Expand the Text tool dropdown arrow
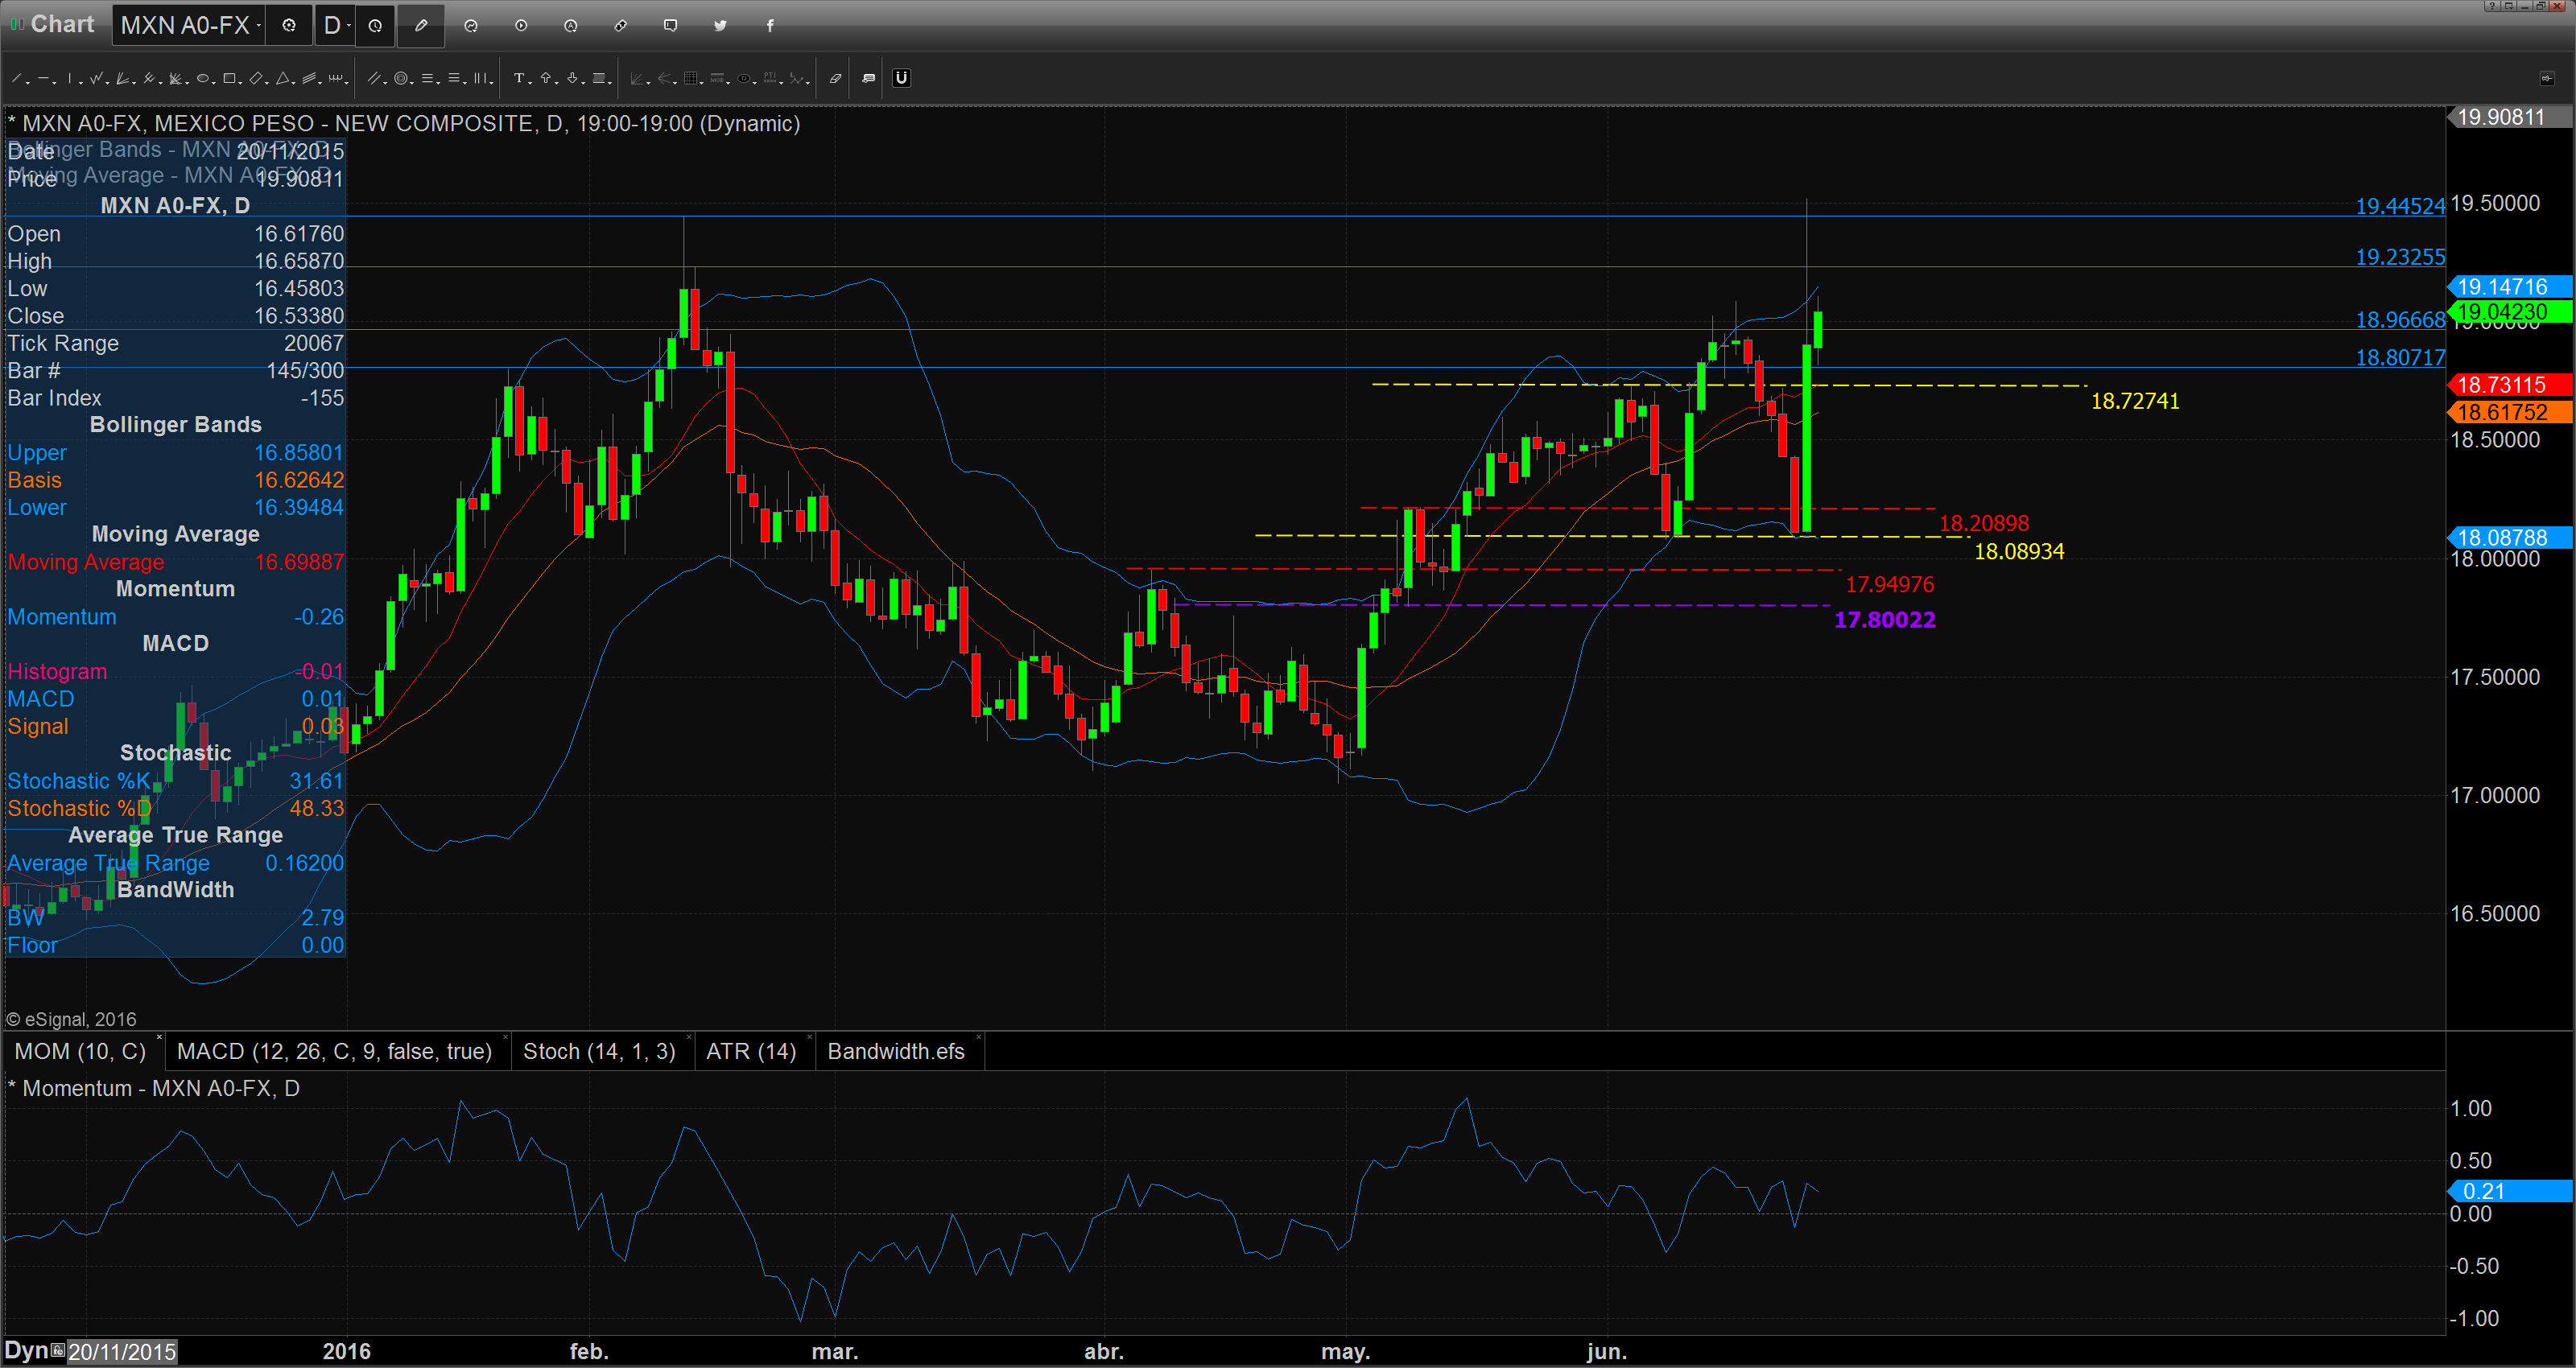The image size is (2576, 1368). tap(530, 83)
